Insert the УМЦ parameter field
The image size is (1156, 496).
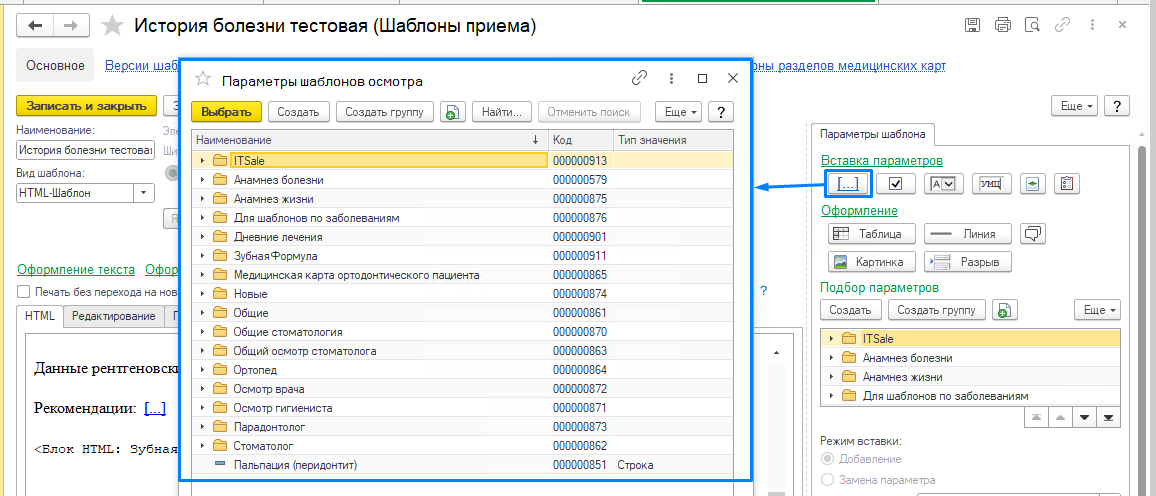(992, 184)
